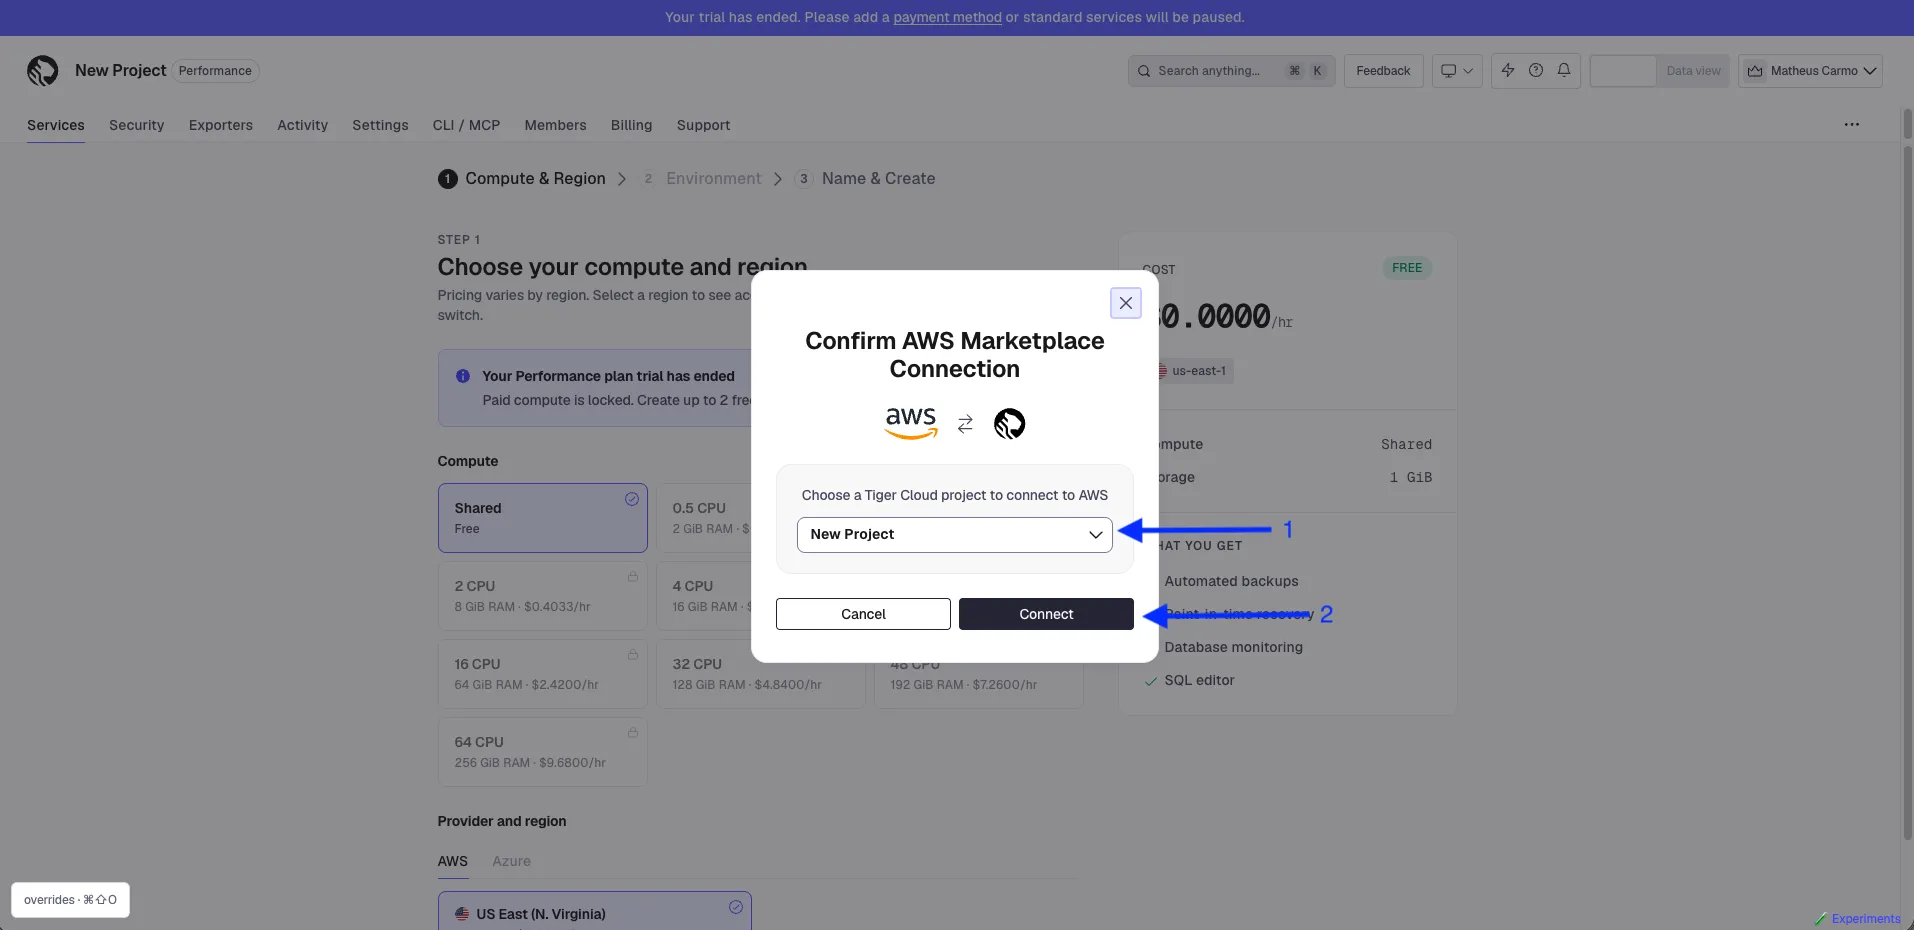This screenshot has height=930, width=1914.
Task: Click the Tiger logo in the dialog
Action: (x=1009, y=424)
